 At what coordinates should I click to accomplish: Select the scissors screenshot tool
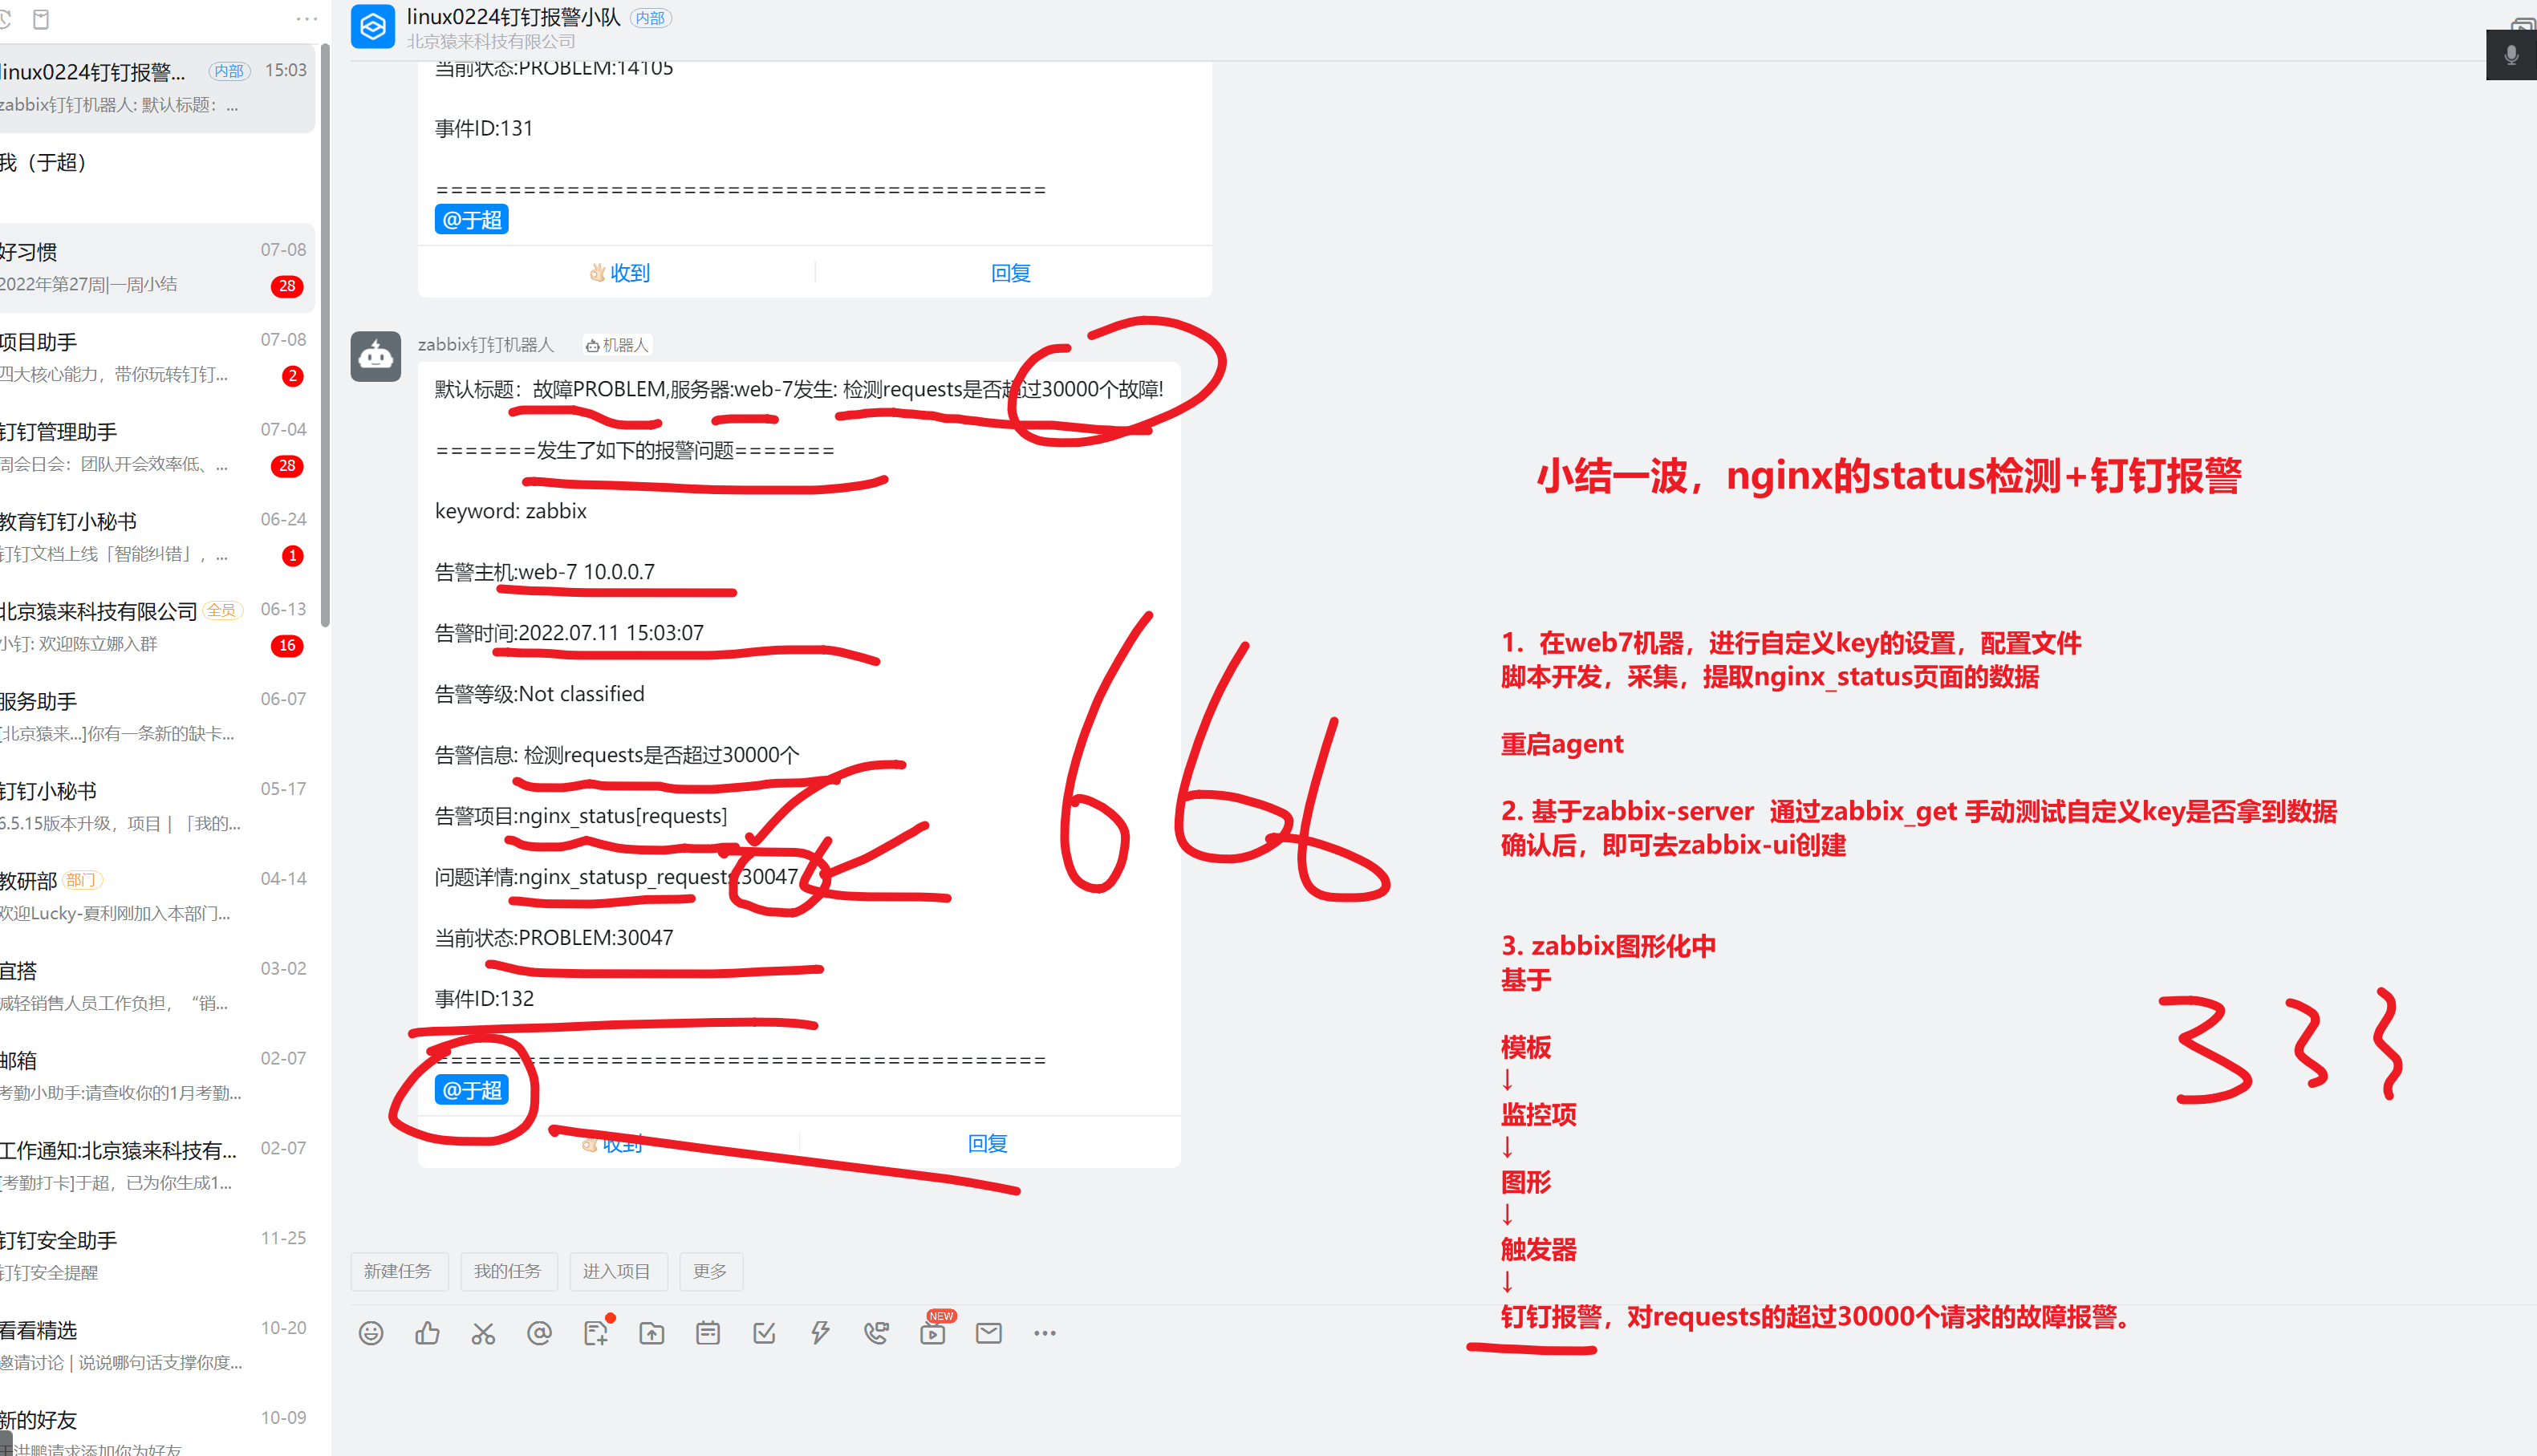[483, 1333]
